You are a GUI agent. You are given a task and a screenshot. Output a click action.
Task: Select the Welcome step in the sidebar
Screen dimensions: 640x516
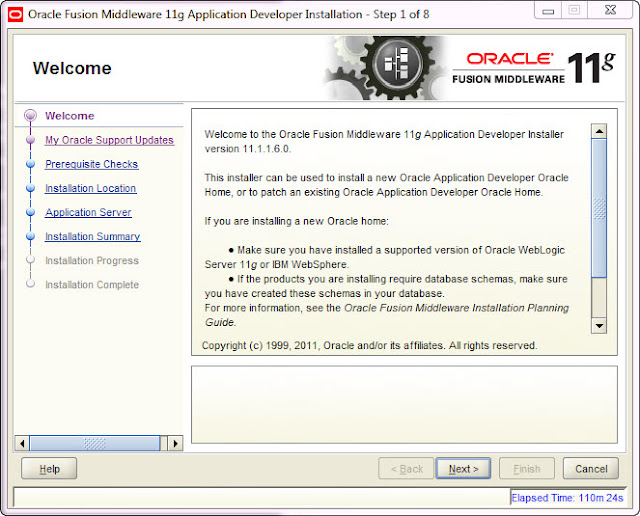[x=70, y=116]
